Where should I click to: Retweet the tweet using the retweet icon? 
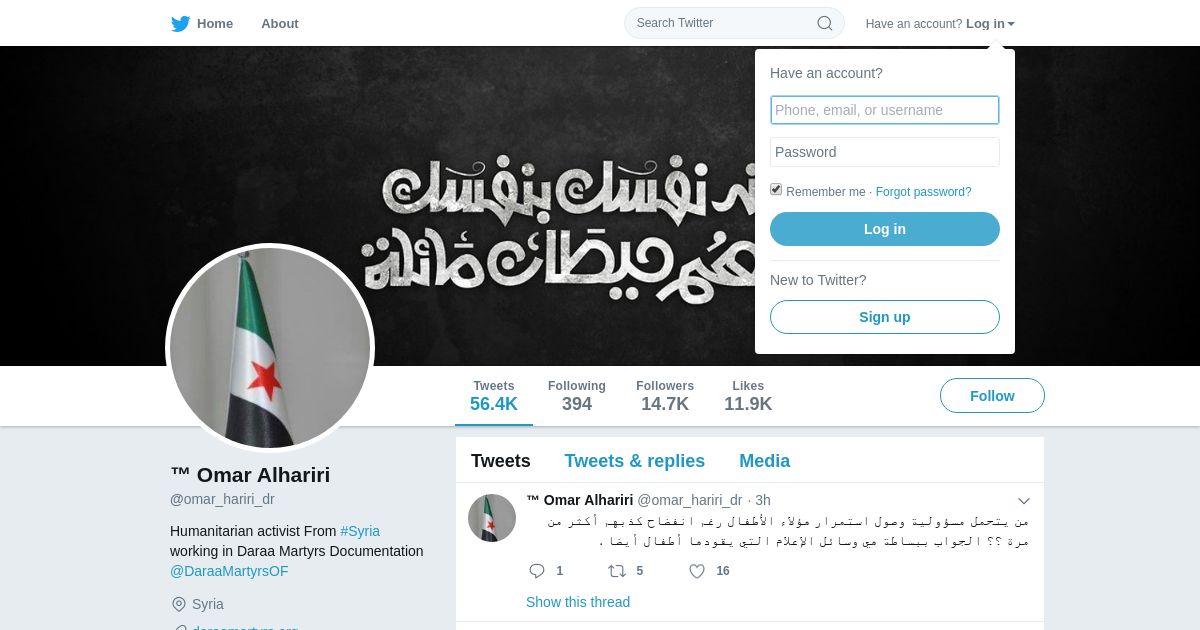[617, 571]
